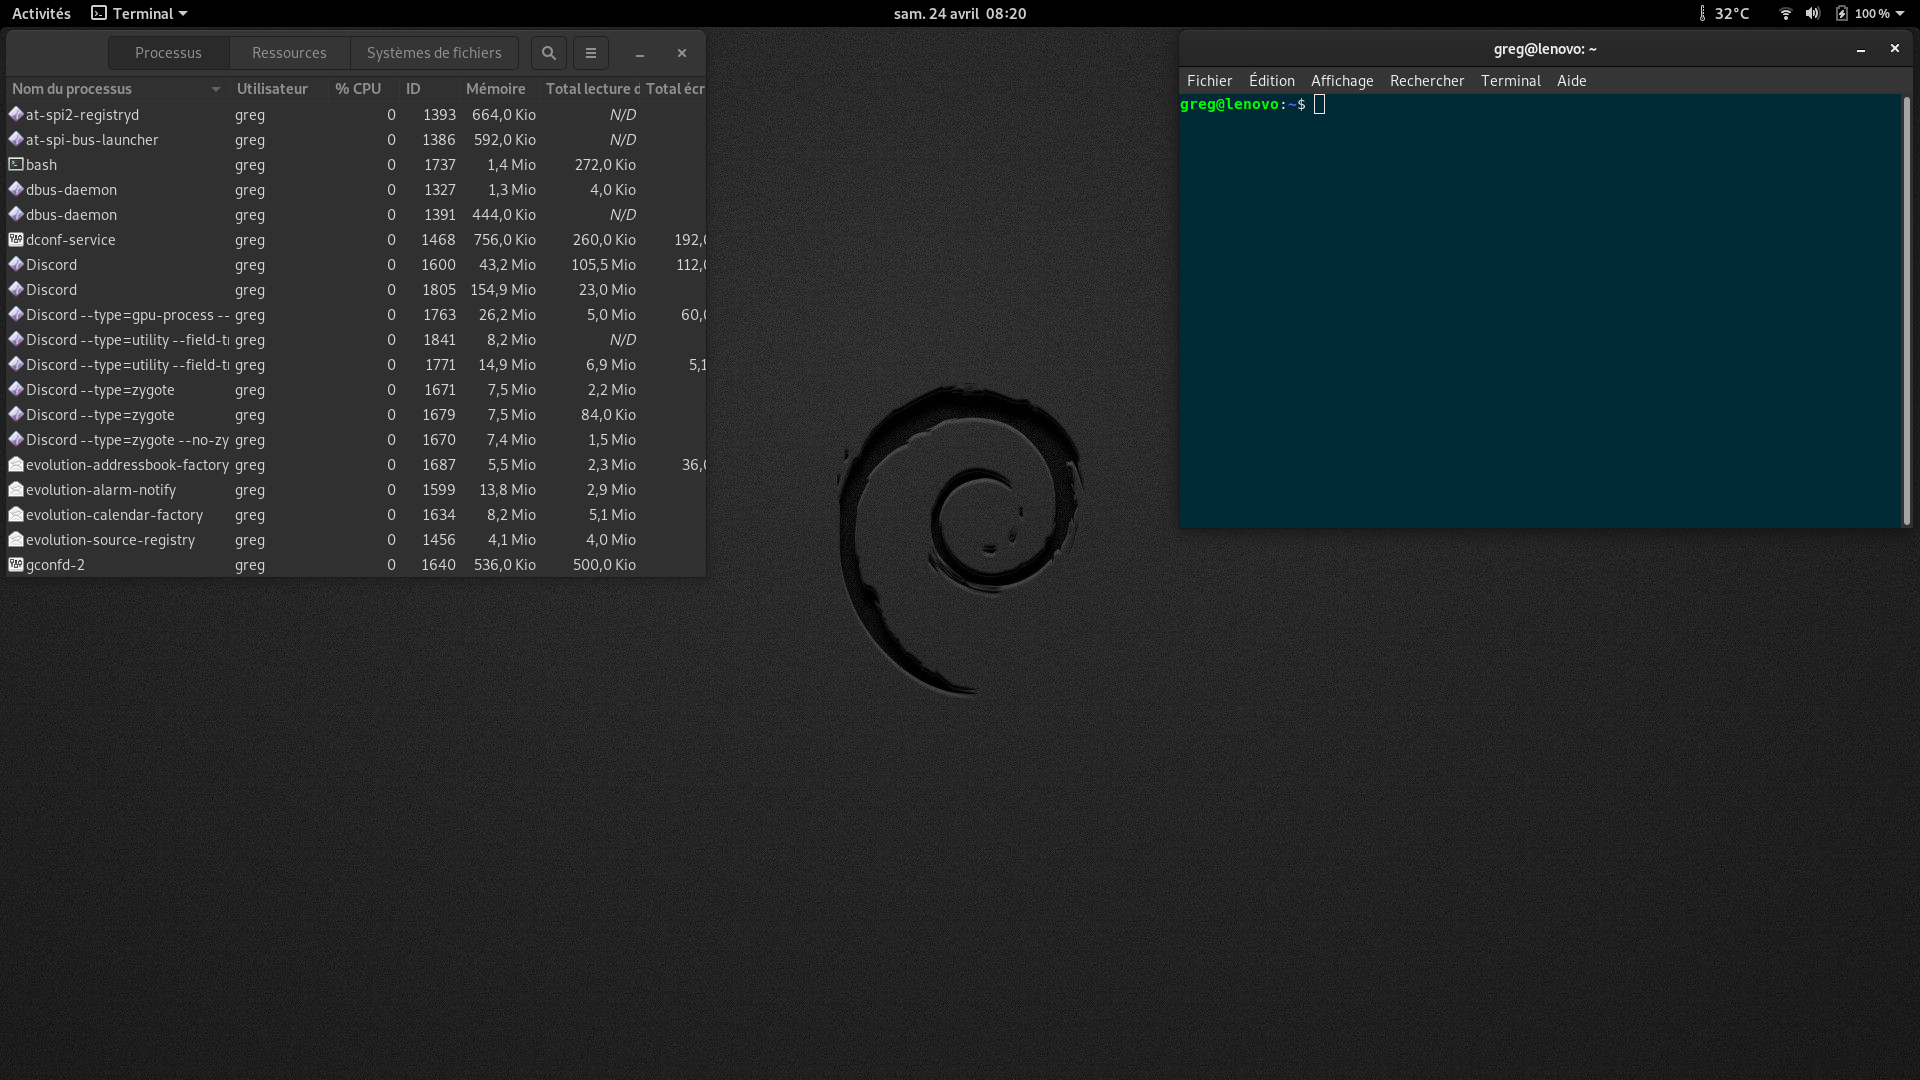1920x1080 pixels.
Task: Click the volume icon in top bar
Action: tap(1812, 13)
